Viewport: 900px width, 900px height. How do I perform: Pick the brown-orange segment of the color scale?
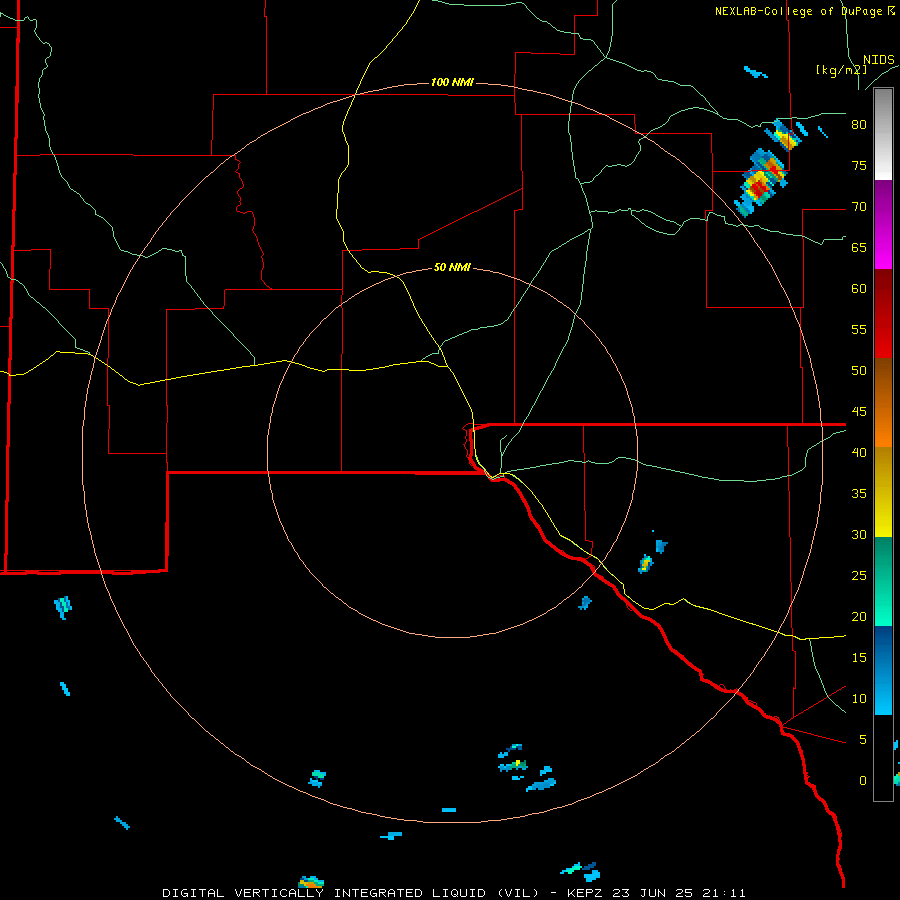click(x=883, y=403)
